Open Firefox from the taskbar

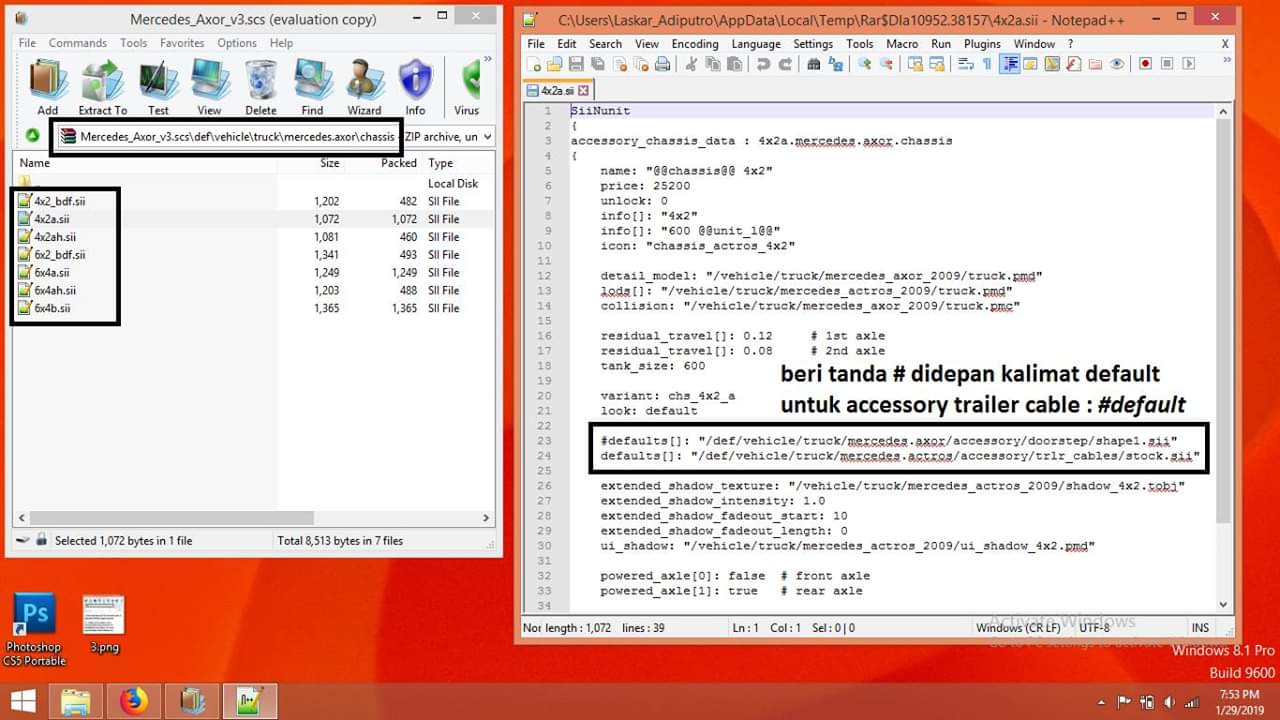[x=133, y=701]
